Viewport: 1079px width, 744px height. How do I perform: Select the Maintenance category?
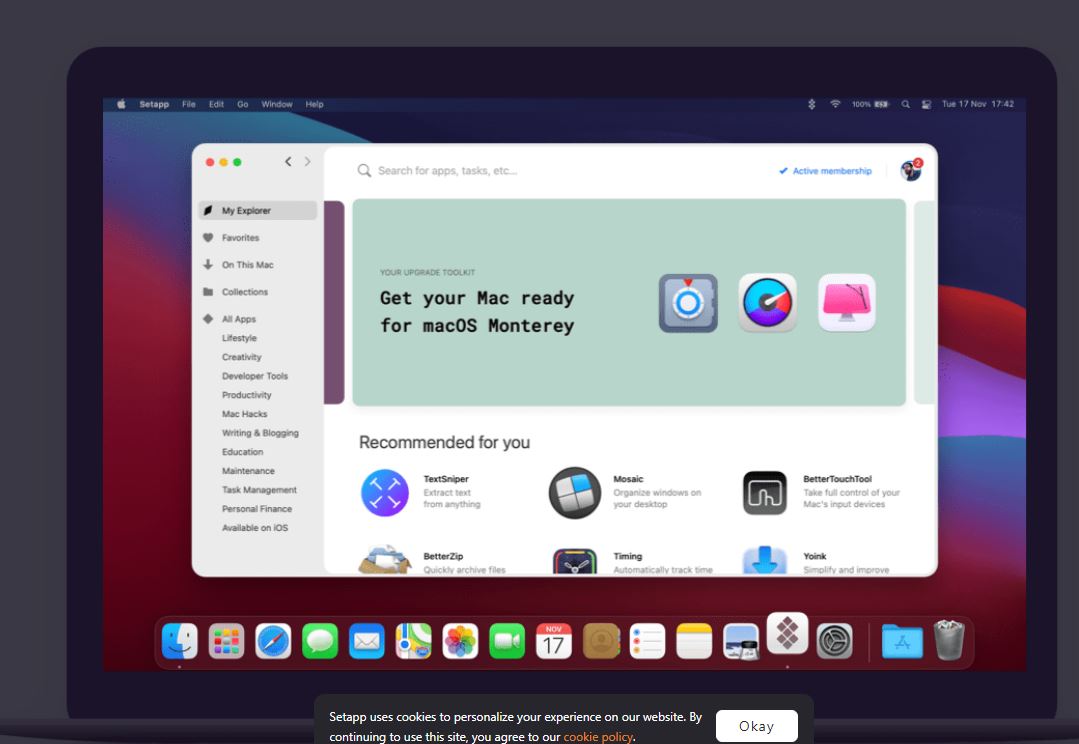[x=248, y=471]
